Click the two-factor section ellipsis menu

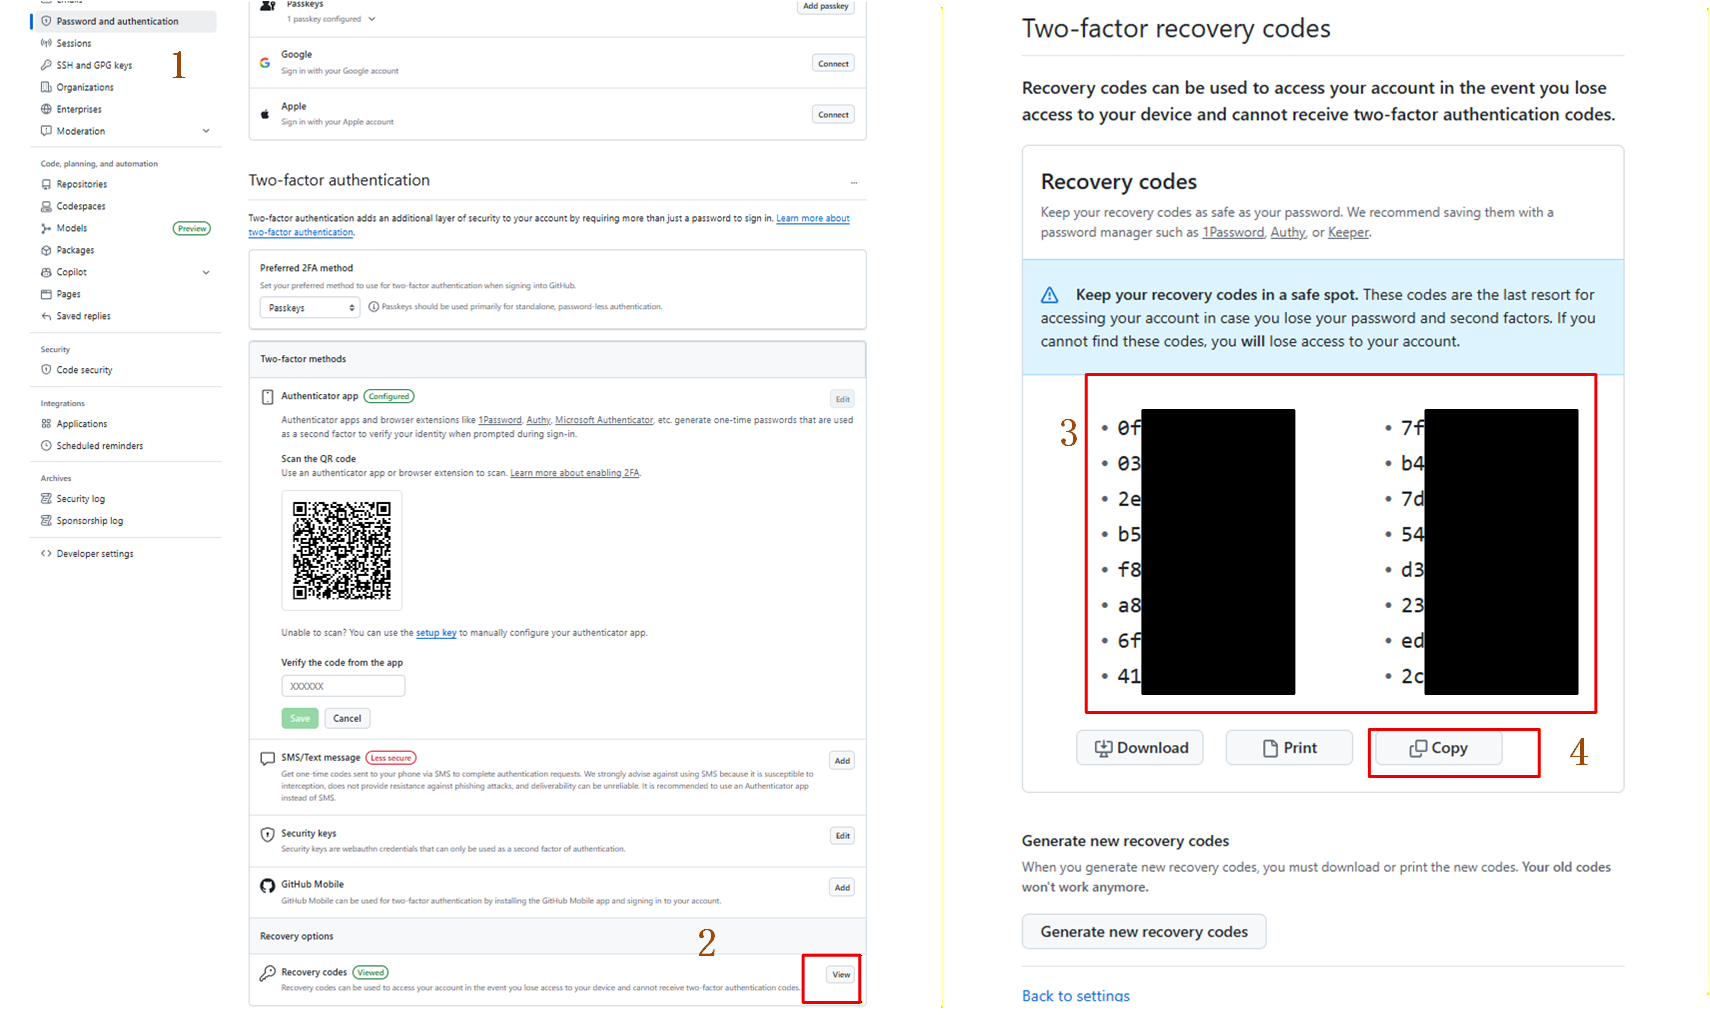[x=854, y=183]
